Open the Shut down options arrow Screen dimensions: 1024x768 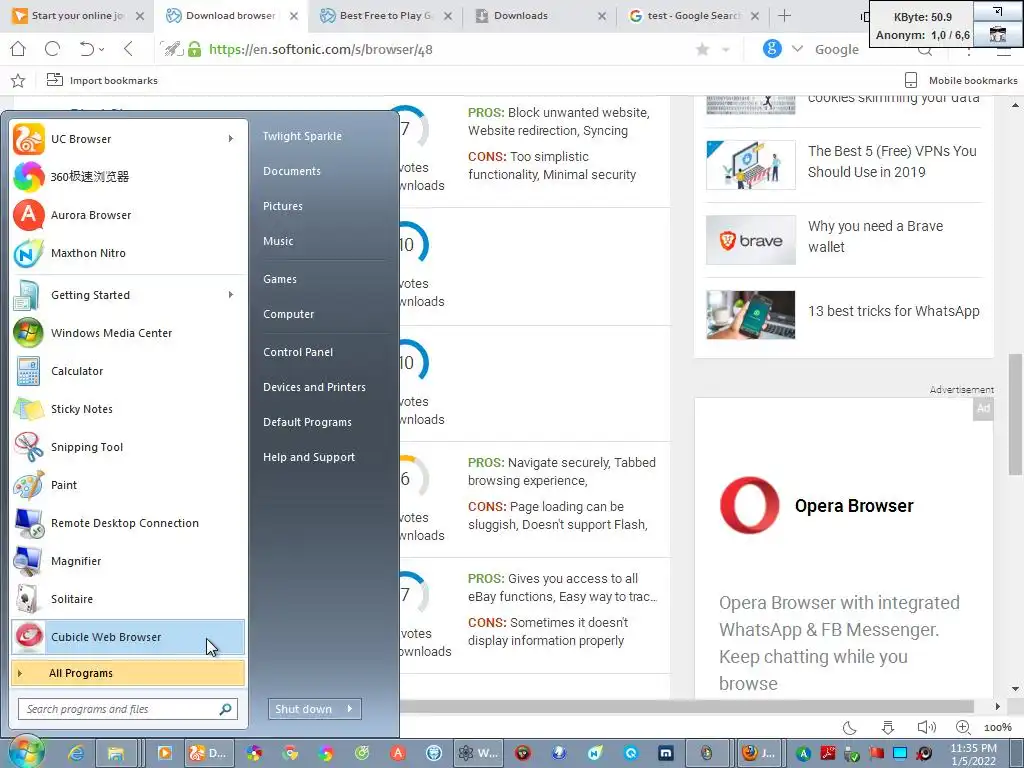coord(350,709)
